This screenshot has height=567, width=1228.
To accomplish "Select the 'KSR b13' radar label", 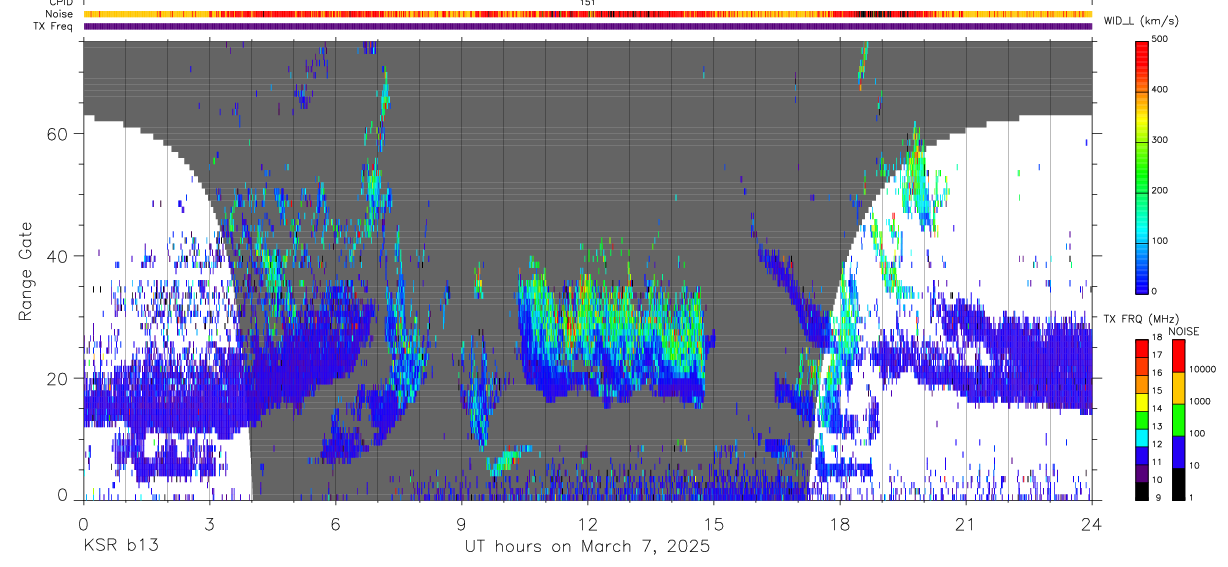I will (121, 546).
